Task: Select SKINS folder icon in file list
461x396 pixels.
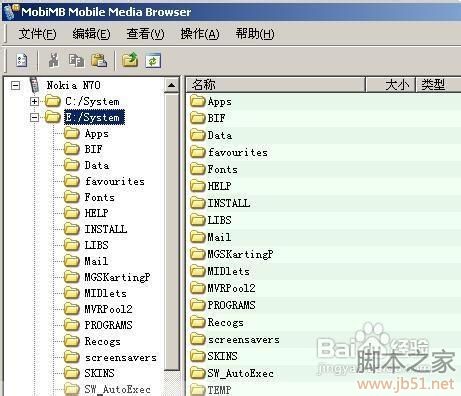Action: click(x=197, y=356)
